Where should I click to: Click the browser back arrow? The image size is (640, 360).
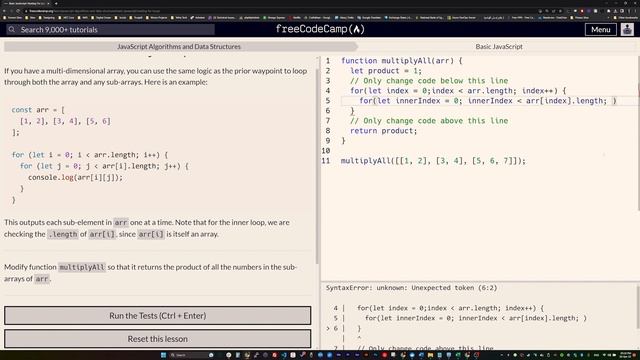click(x=4, y=11)
